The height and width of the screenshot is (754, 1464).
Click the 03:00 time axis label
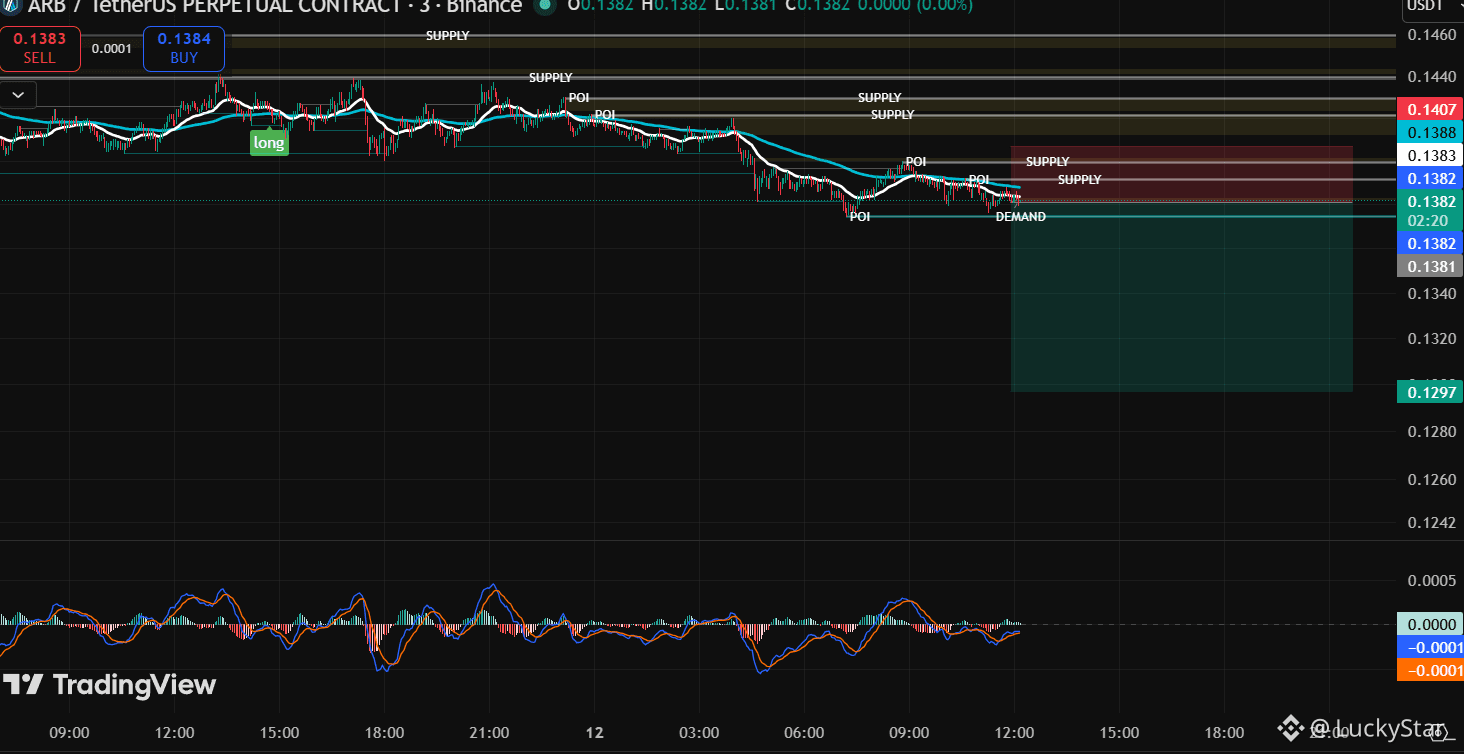699,733
